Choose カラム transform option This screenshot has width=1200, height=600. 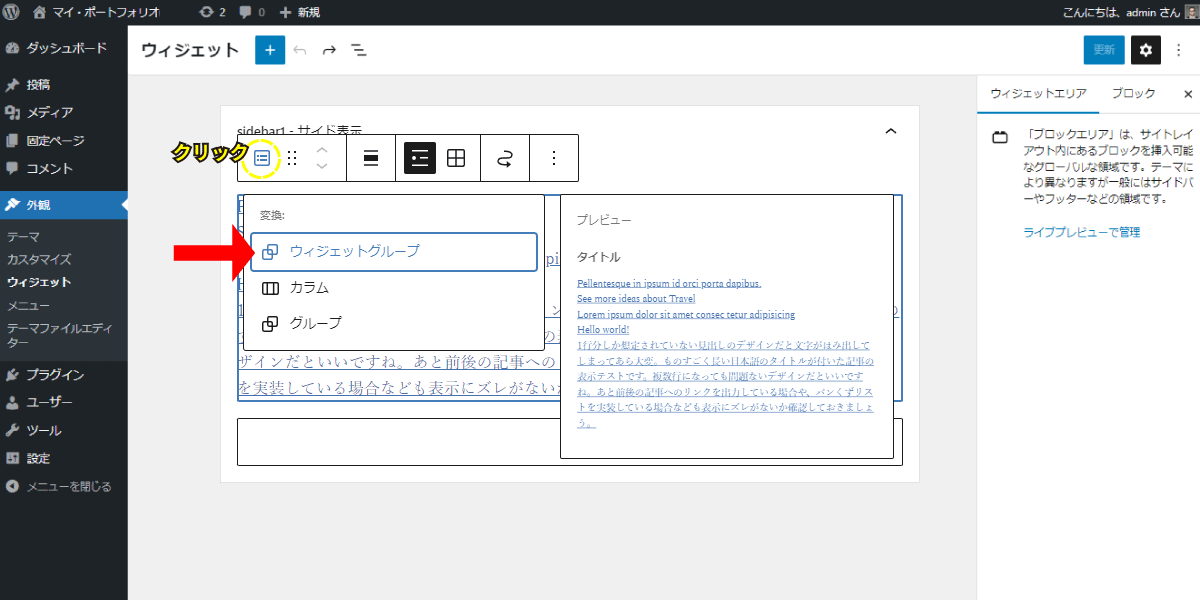point(394,288)
